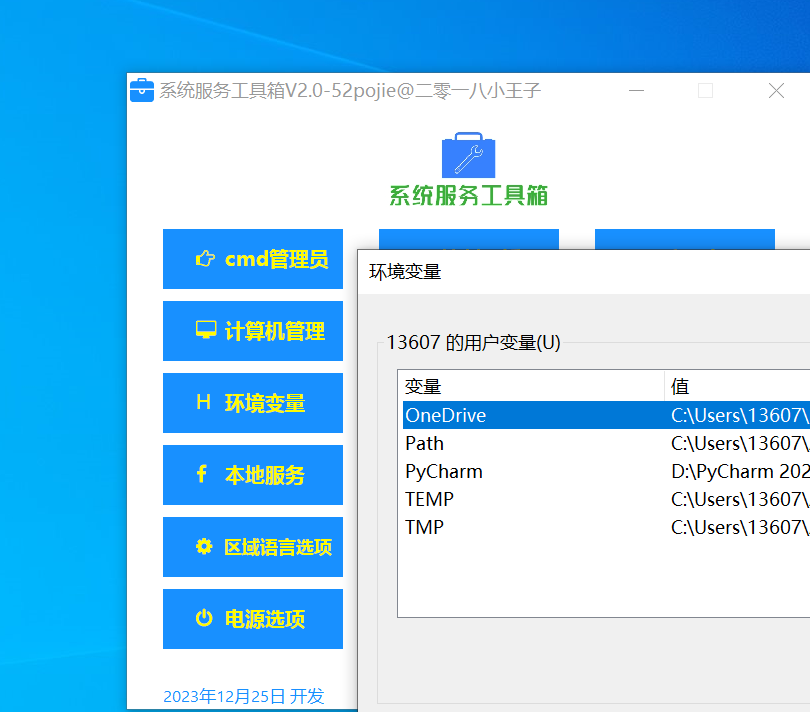The height and width of the screenshot is (712, 810).
Task: Click the large blue toolbox wrench logo
Action: click(x=468, y=156)
